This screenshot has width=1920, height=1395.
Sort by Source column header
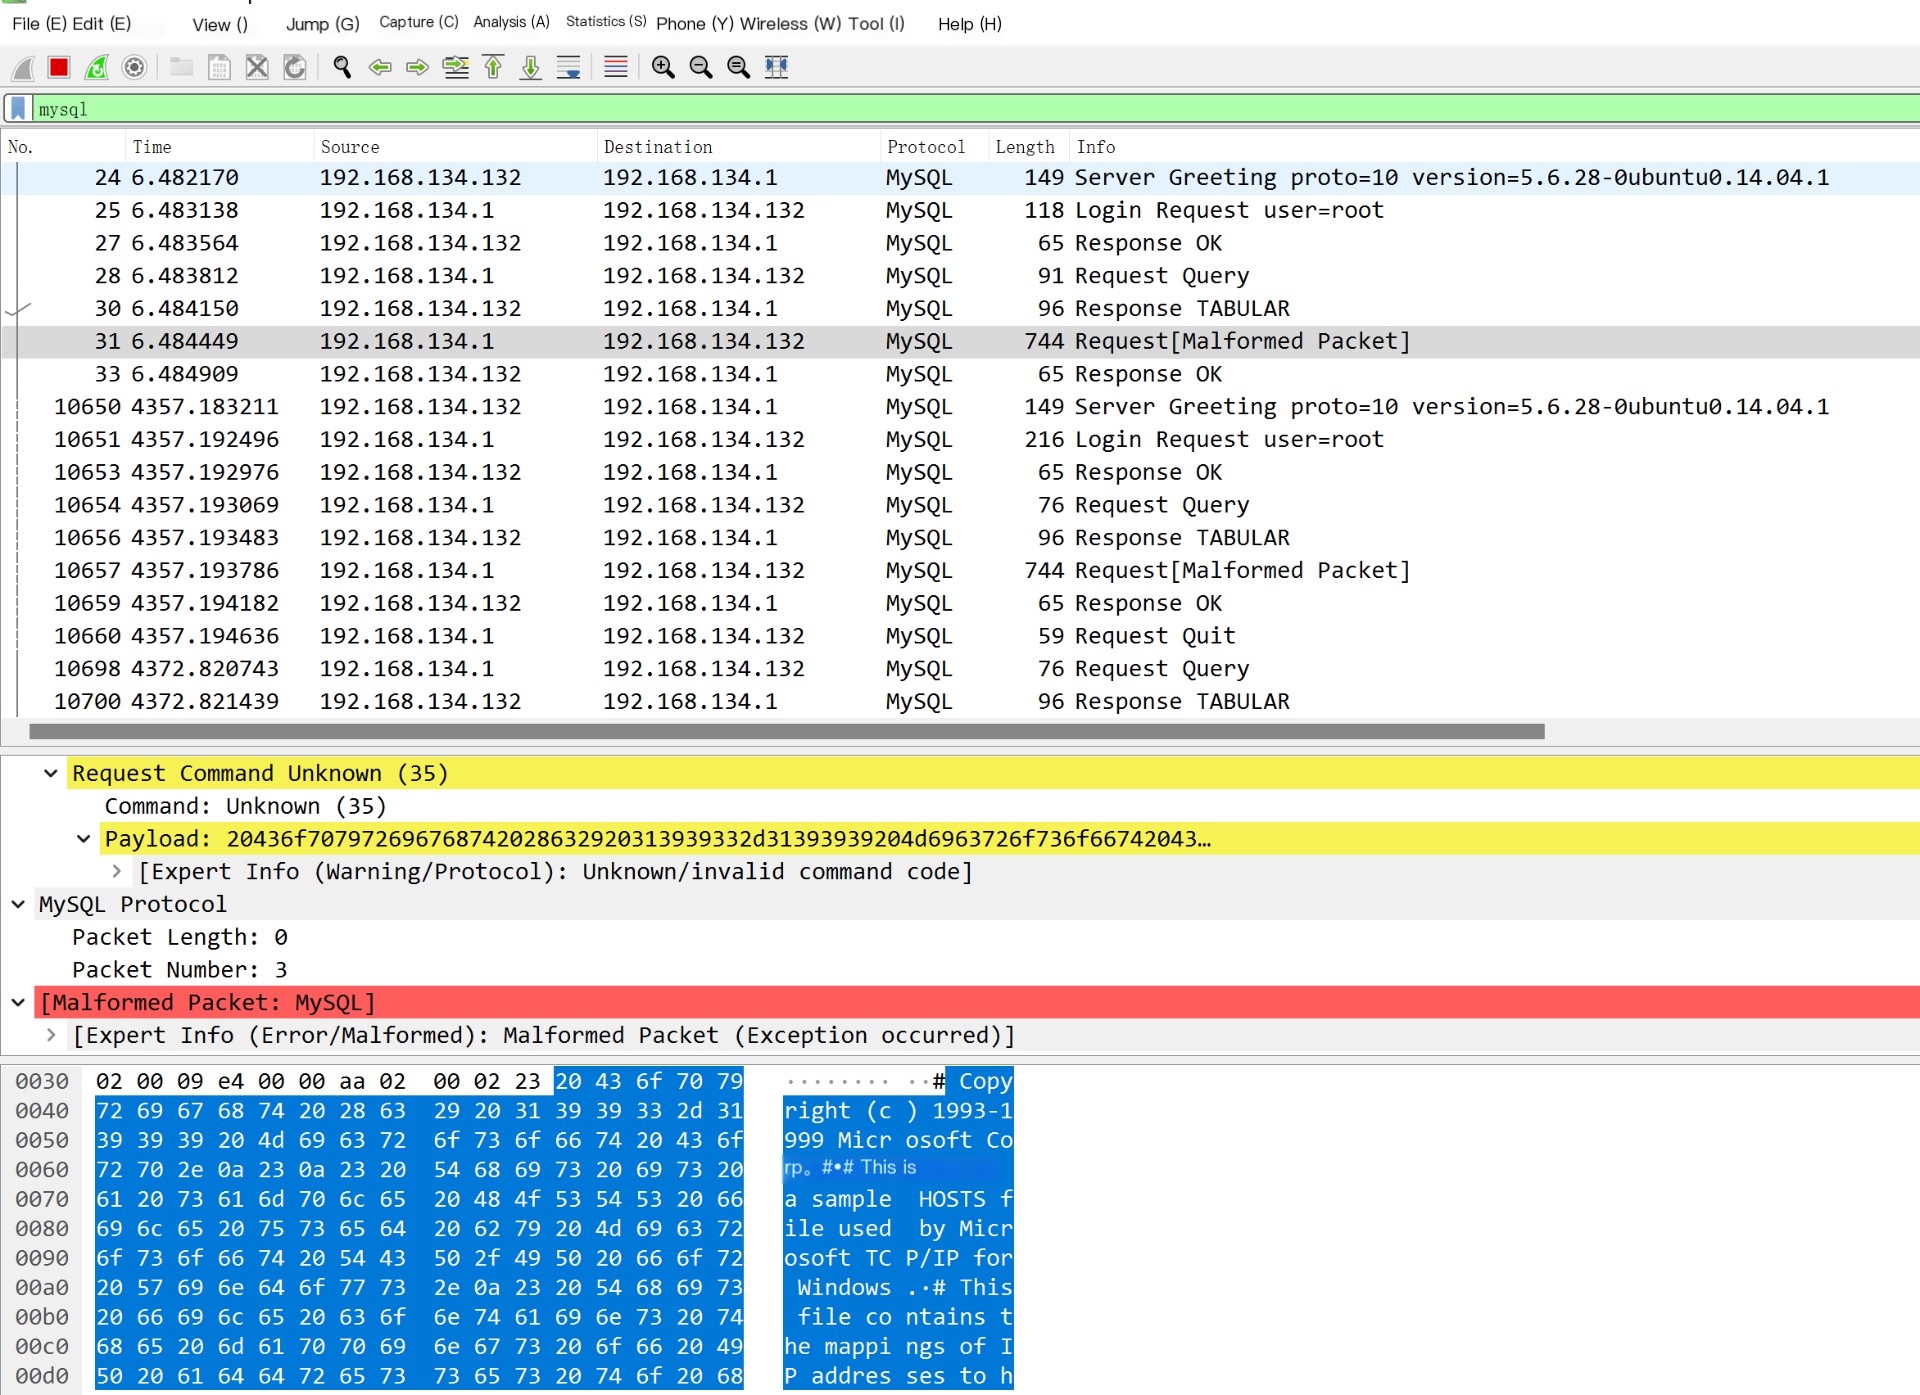pyautogui.click(x=455, y=147)
